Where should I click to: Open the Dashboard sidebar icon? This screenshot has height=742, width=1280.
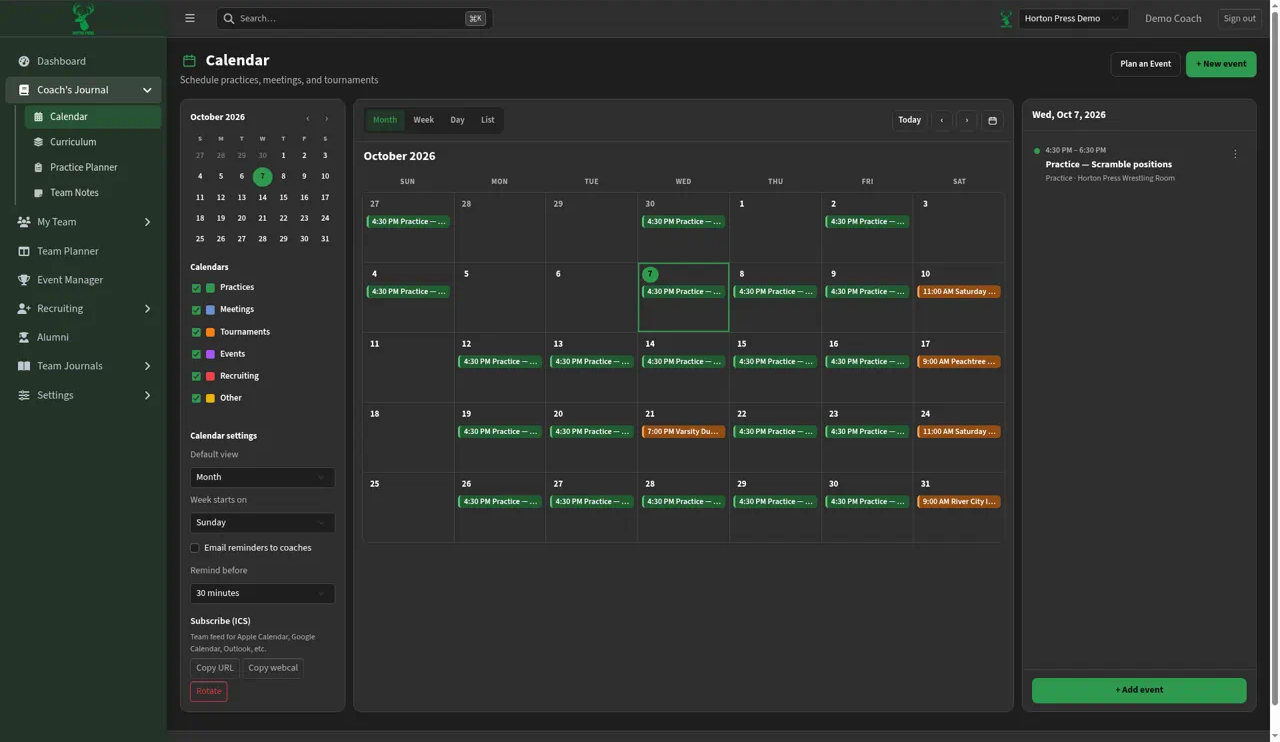(x=24, y=61)
